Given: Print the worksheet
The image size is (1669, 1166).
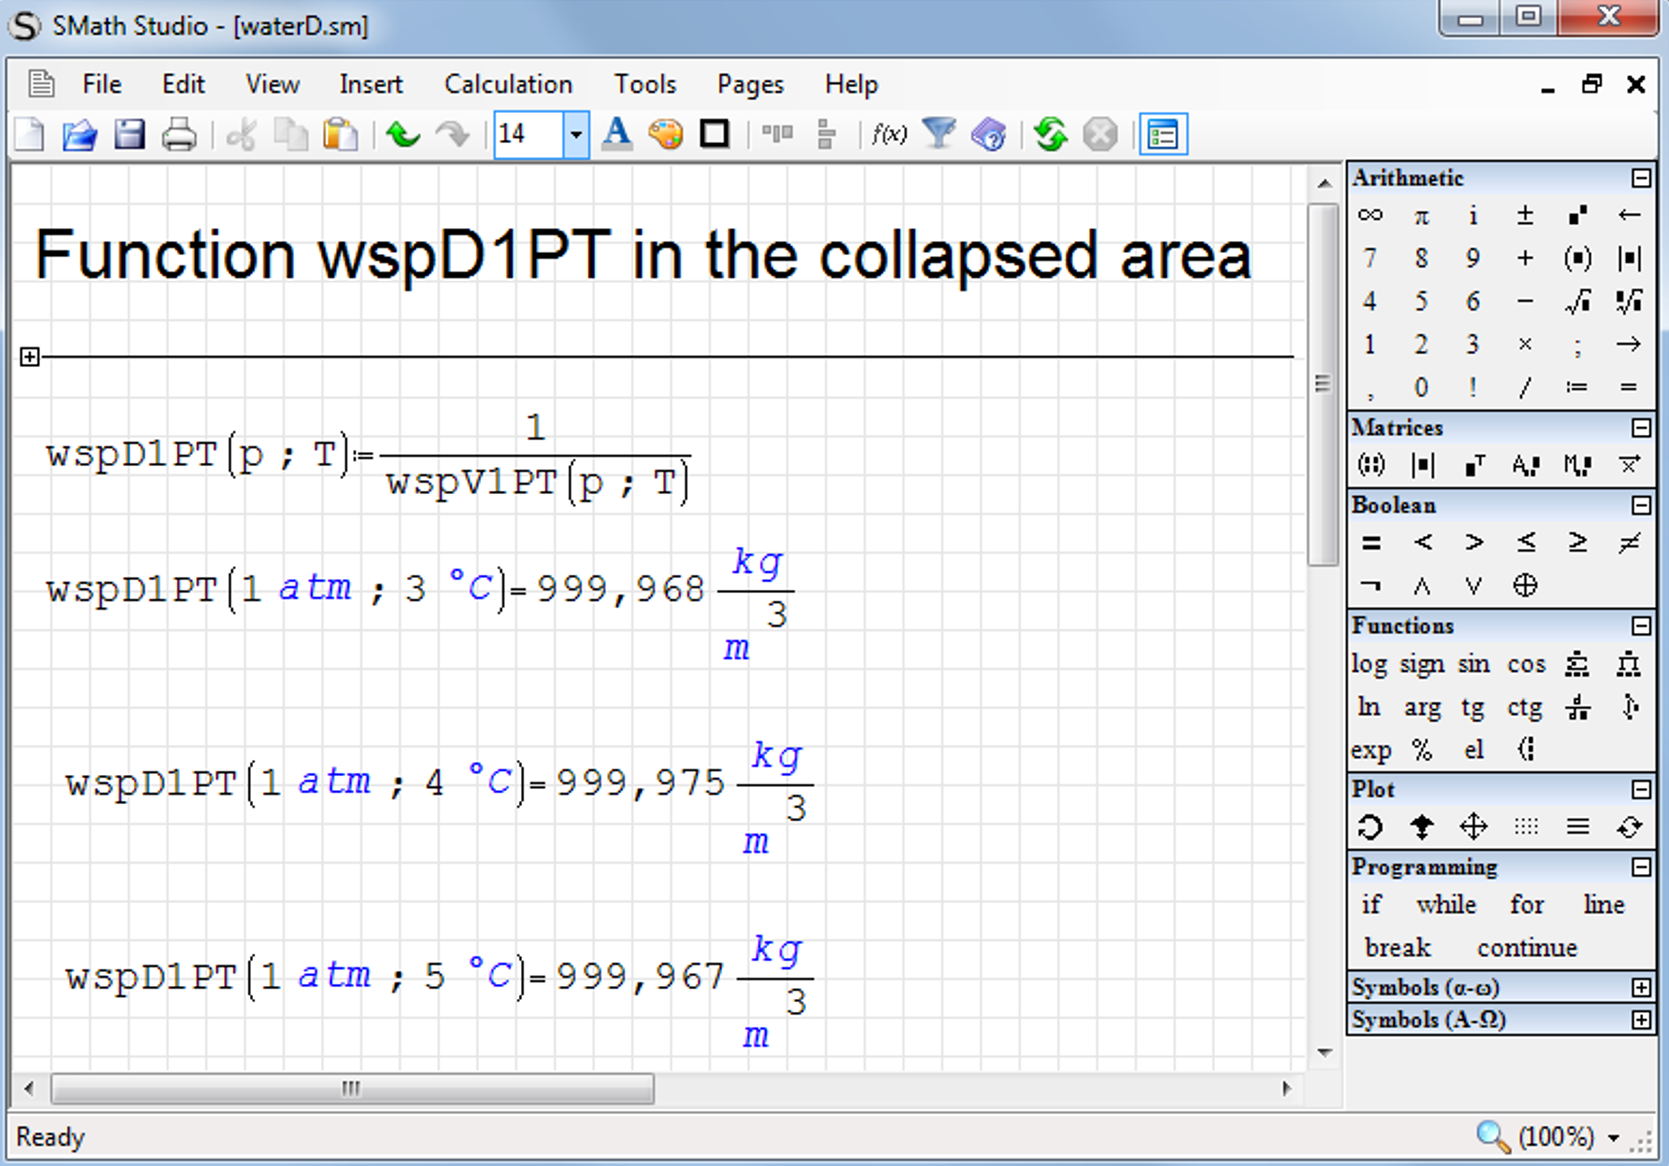Looking at the screenshot, I should (180, 134).
